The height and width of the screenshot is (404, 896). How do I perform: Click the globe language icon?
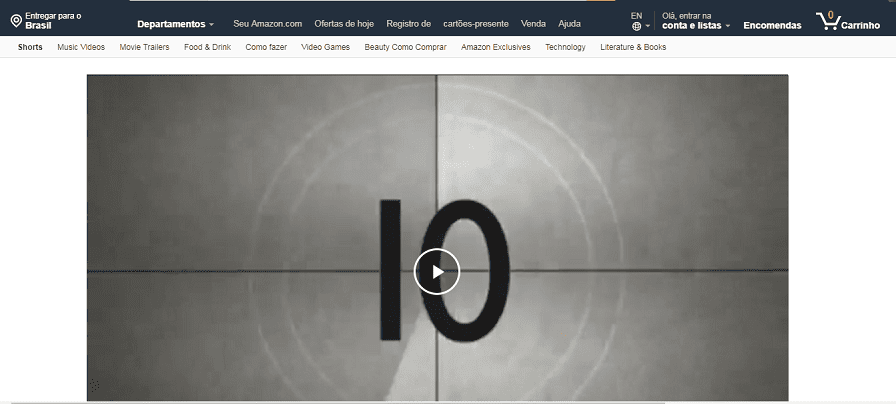point(637,26)
